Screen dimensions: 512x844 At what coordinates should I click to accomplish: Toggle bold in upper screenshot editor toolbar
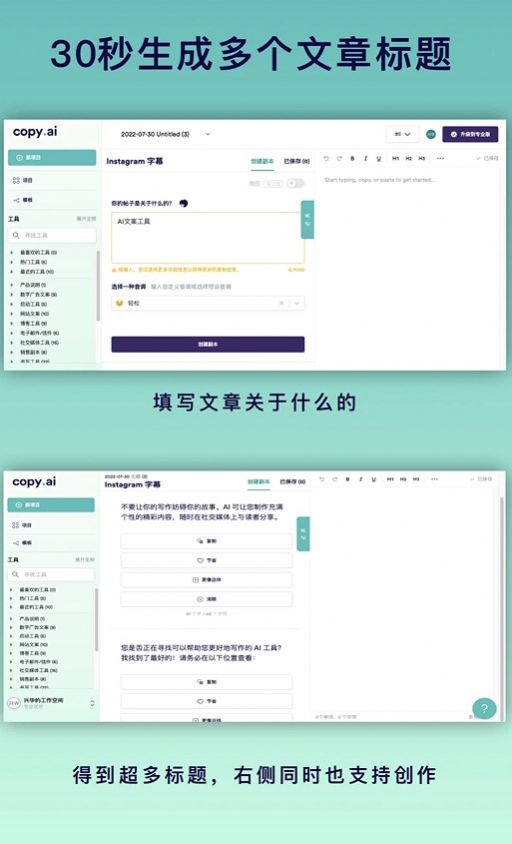[353, 158]
